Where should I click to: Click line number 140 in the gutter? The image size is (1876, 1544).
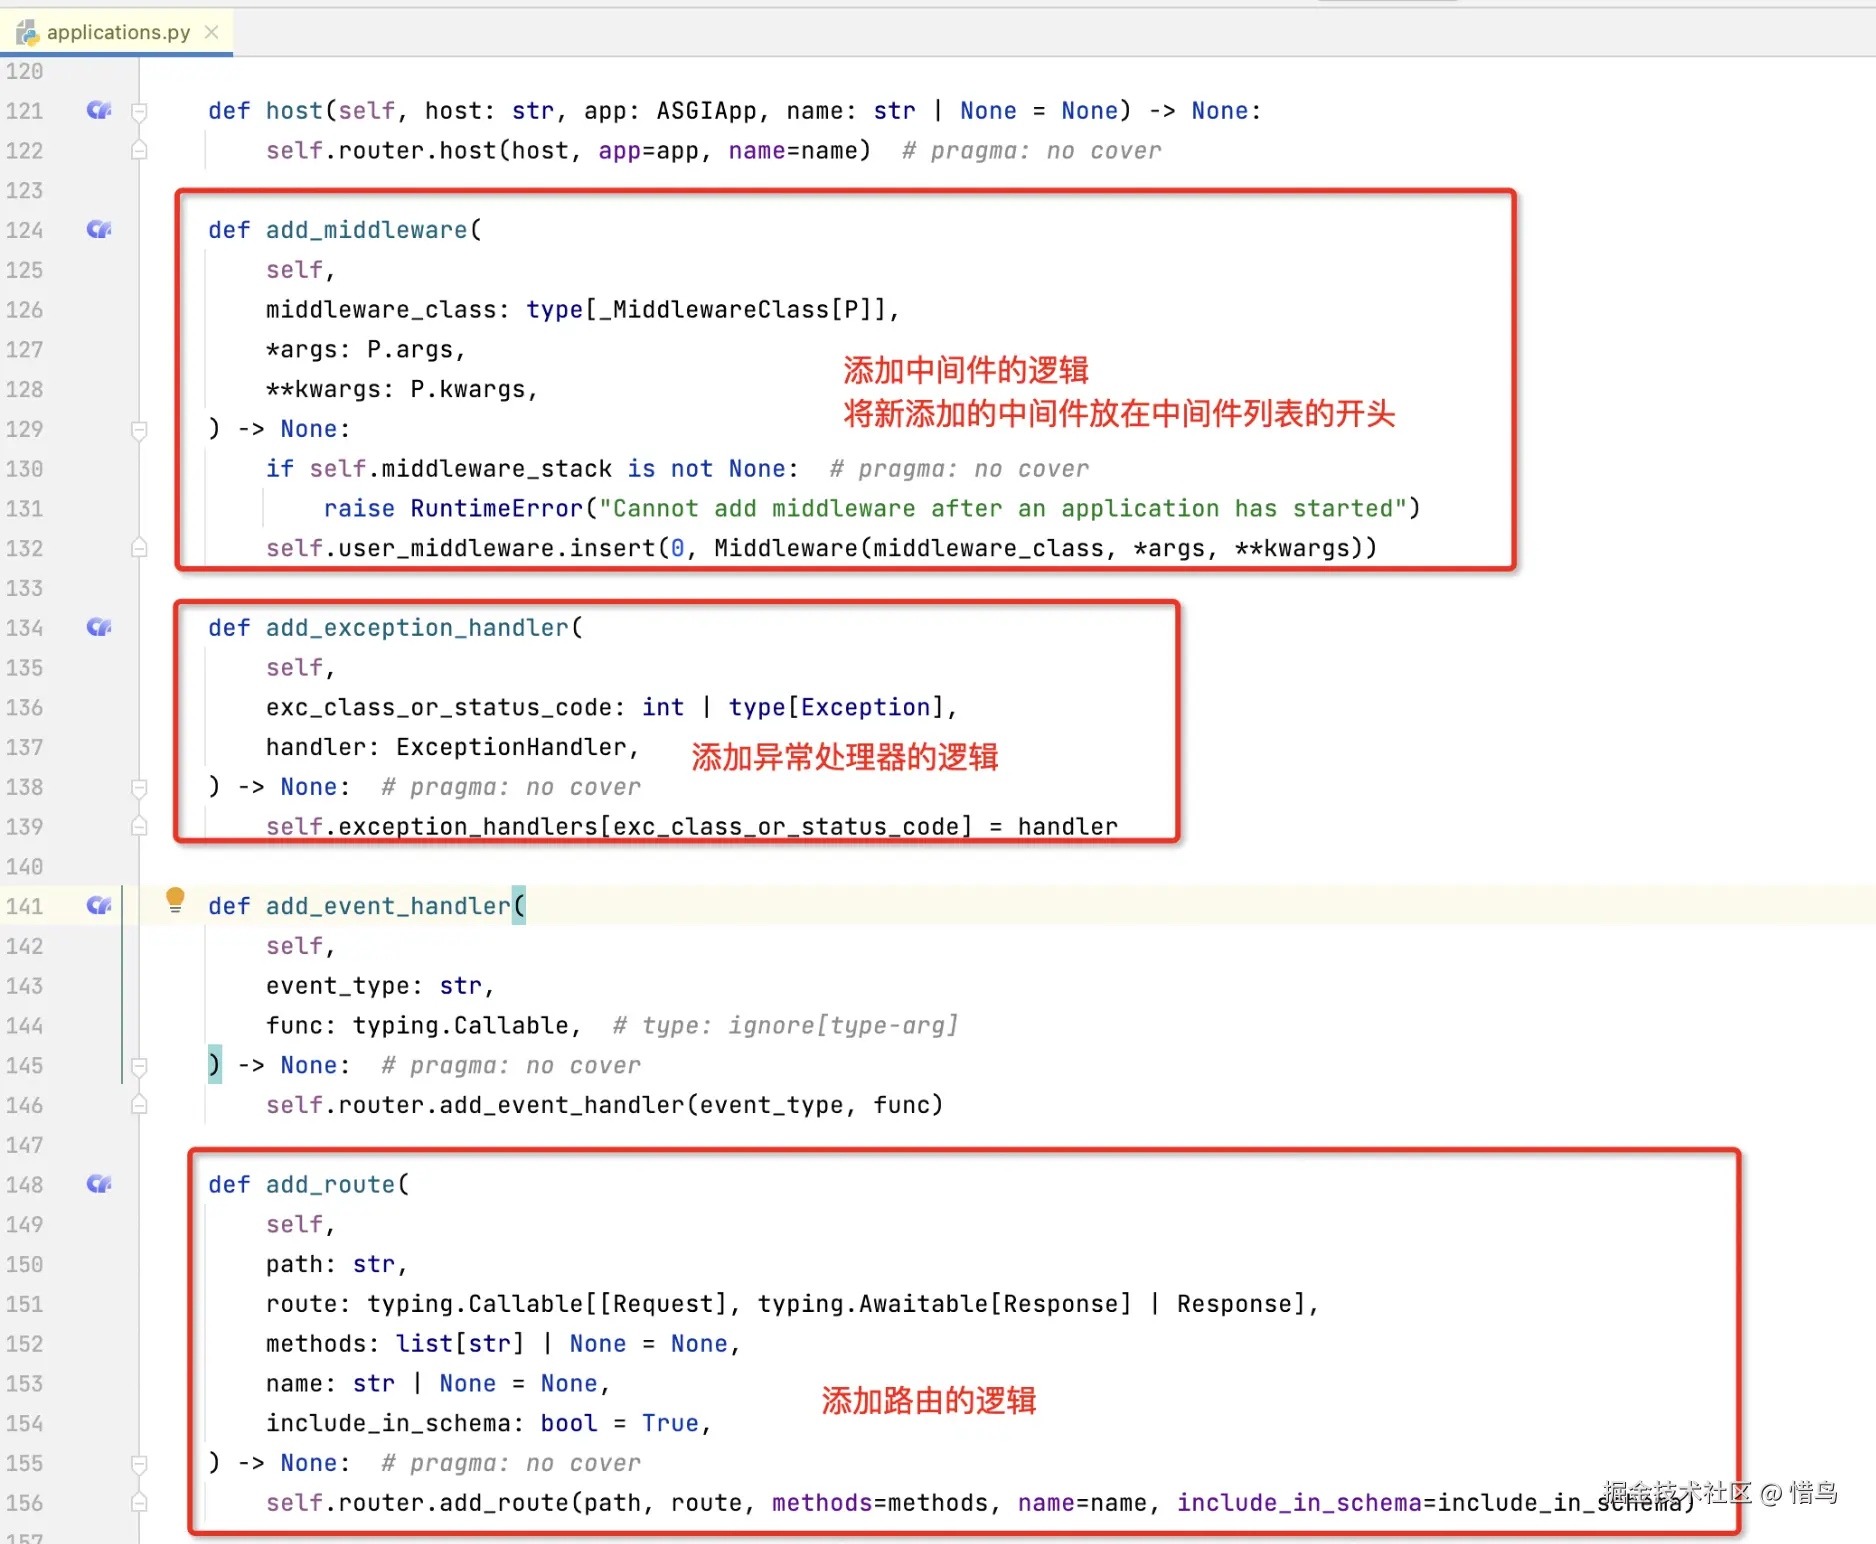(x=24, y=866)
